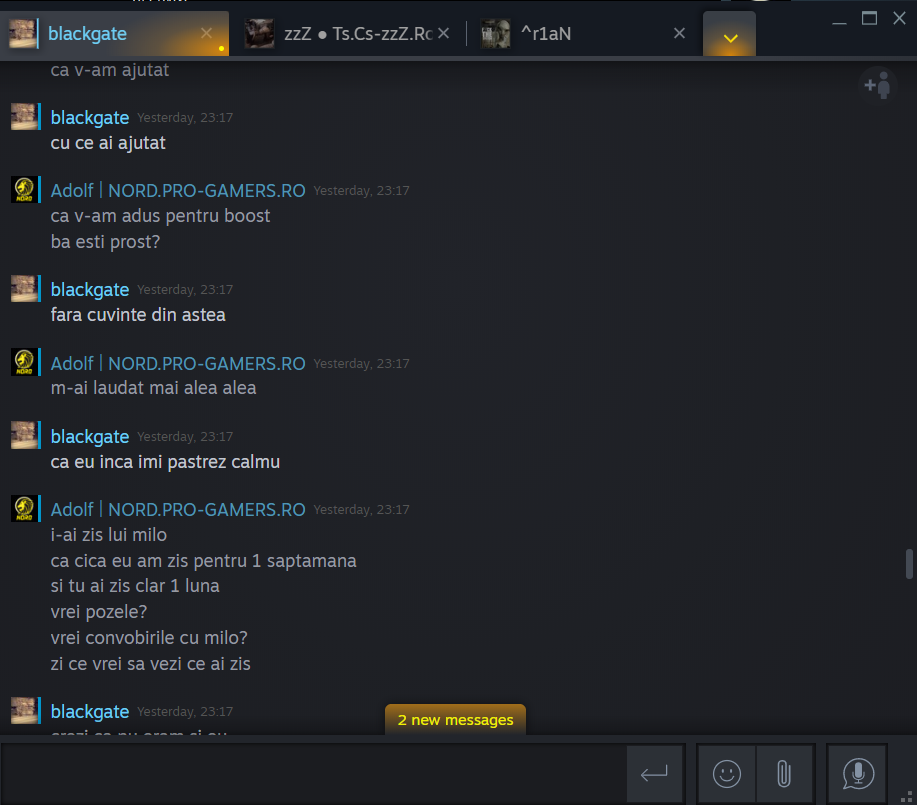Click the zzZ tab avatar image
This screenshot has height=805, width=917.
coord(259,33)
